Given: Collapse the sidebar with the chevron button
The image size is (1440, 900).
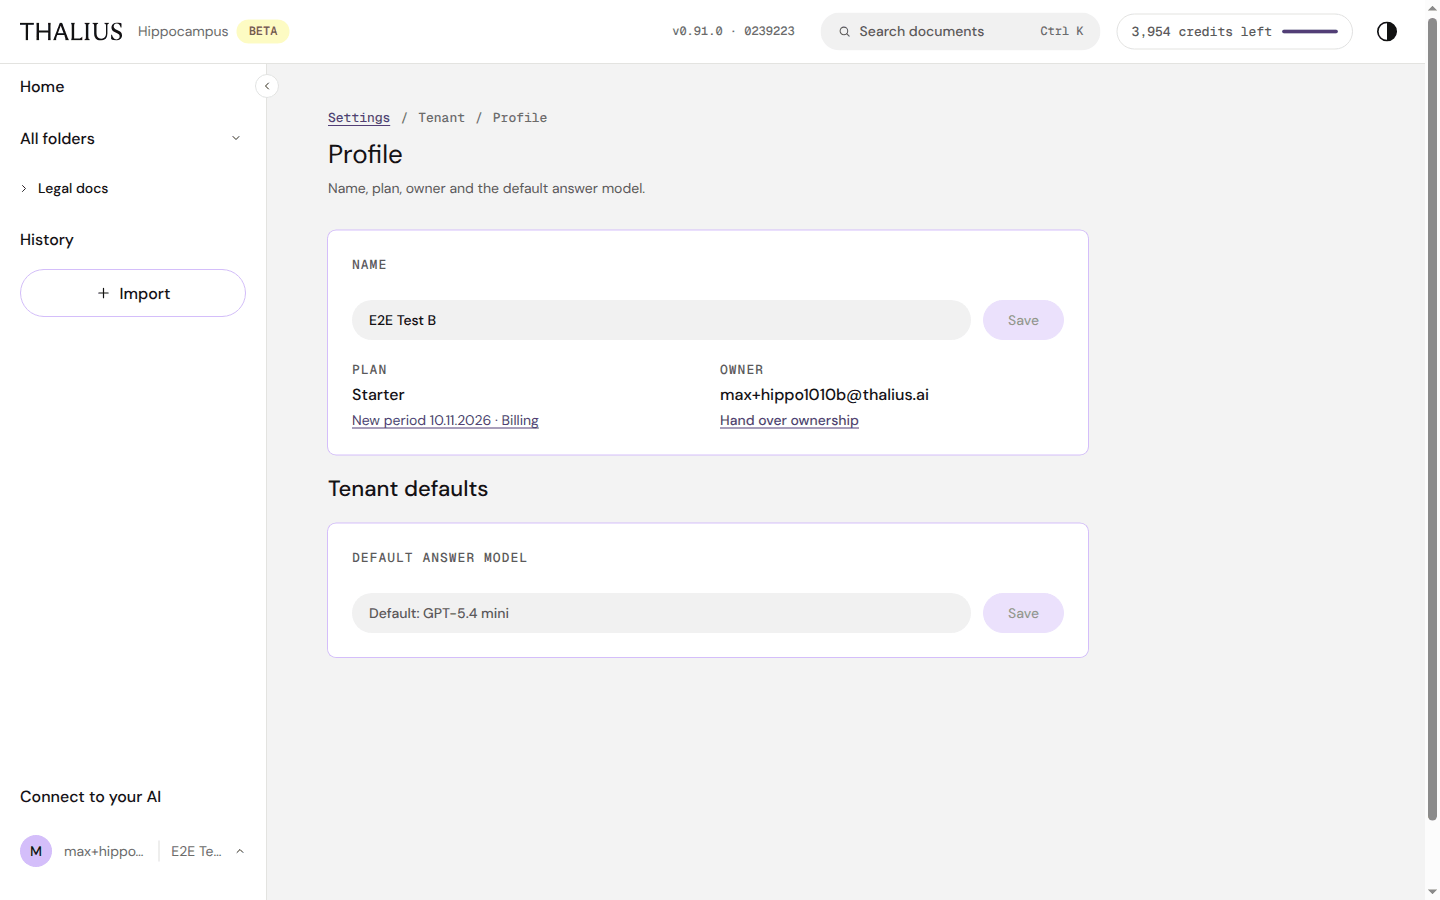Looking at the screenshot, I should click(267, 86).
